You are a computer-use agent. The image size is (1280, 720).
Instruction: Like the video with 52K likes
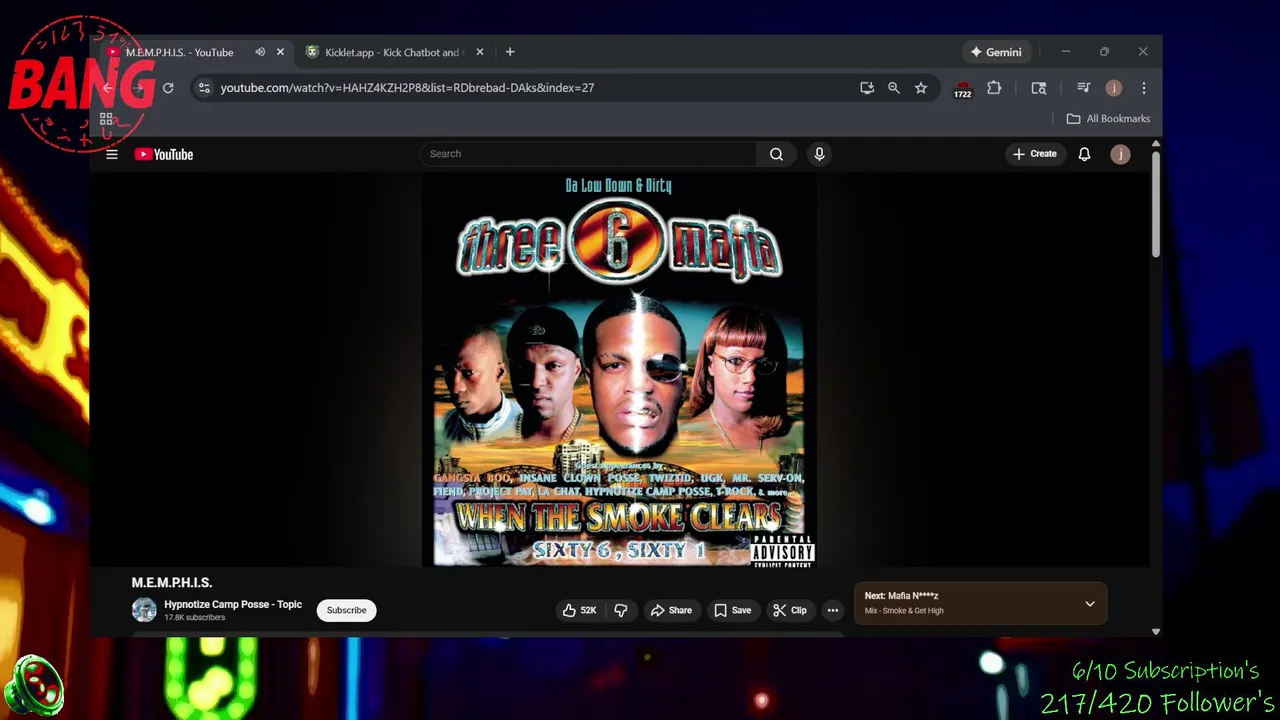tap(580, 610)
